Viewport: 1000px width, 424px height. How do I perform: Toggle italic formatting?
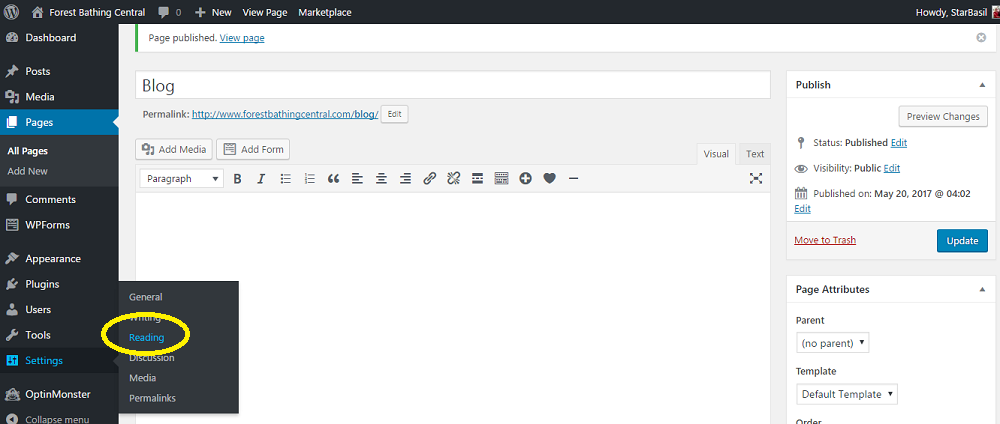coord(261,179)
